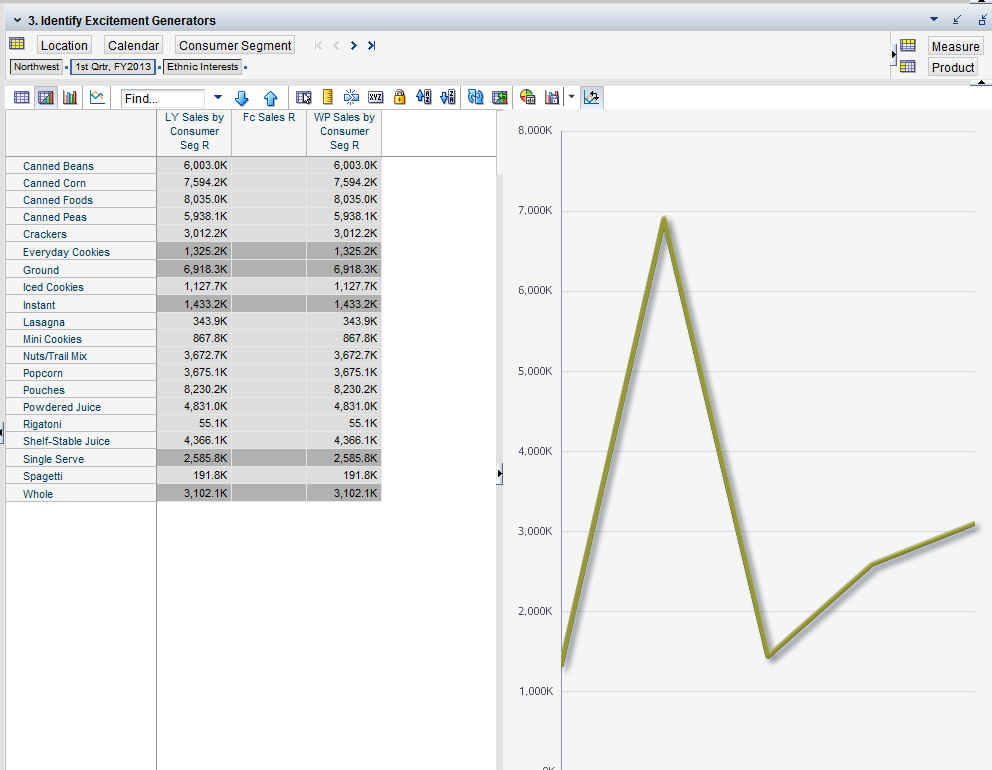Screen dimensions: 992x770
Task: Select the 1st Qrtr, FY2013 value
Action: (113, 66)
